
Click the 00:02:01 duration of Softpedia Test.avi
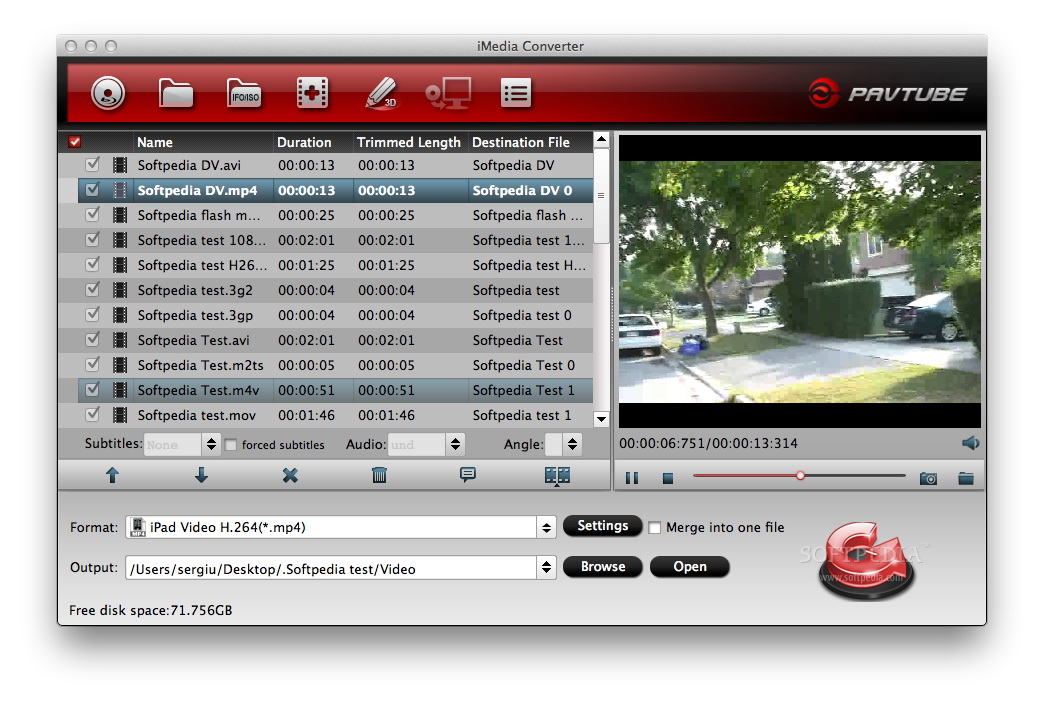306,340
